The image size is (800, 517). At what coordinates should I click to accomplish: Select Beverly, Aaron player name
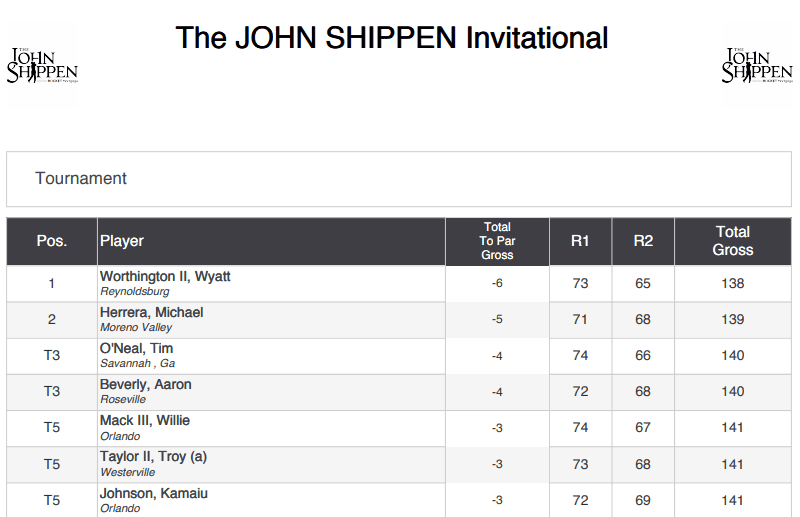click(146, 384)
